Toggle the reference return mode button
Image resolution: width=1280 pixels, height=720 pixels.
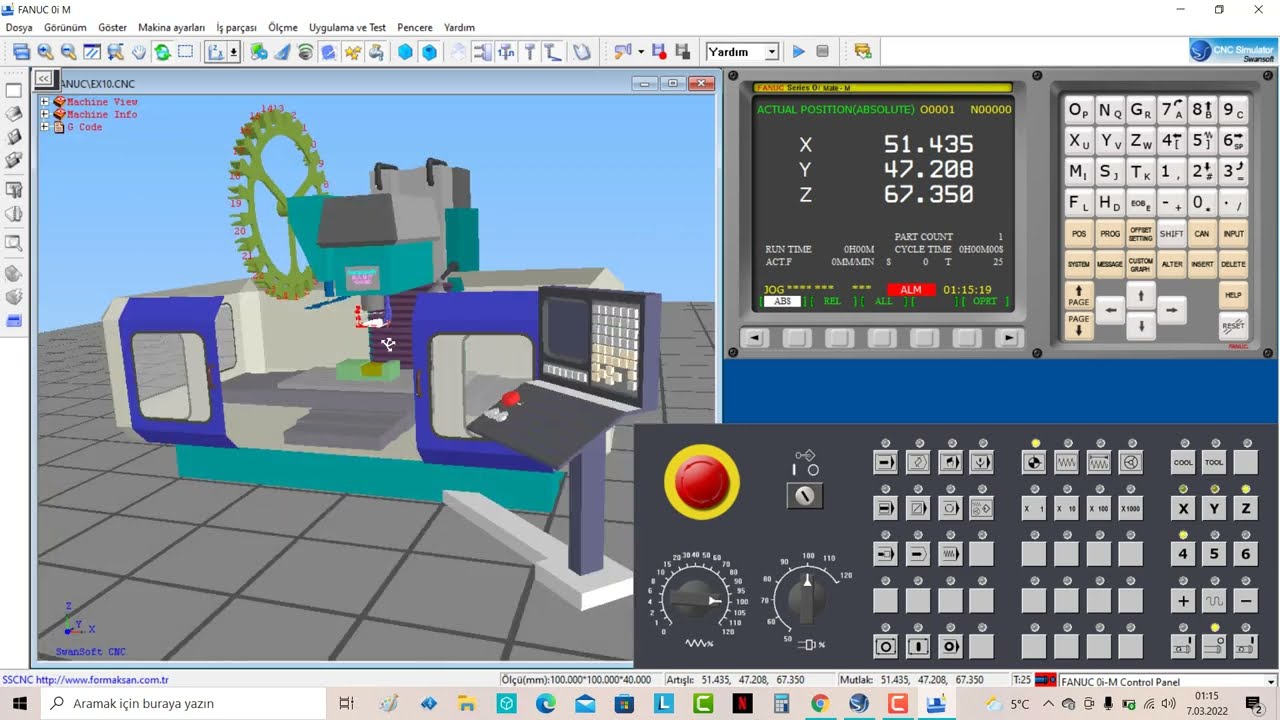(1034, 463)
